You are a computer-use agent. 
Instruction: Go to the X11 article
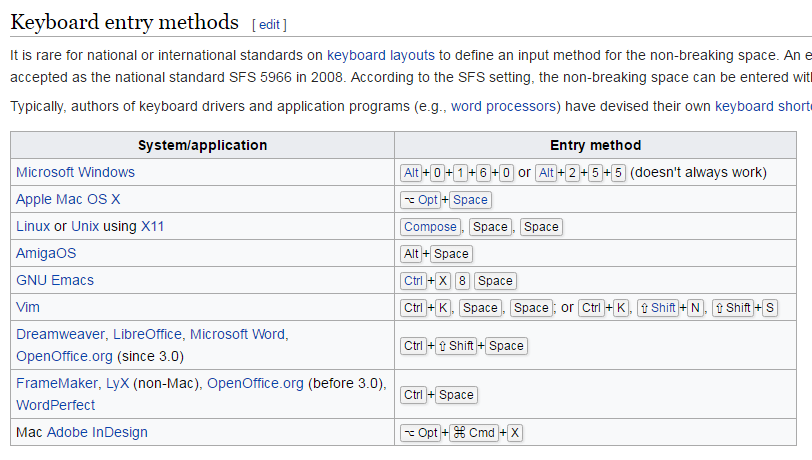[152, 226]
